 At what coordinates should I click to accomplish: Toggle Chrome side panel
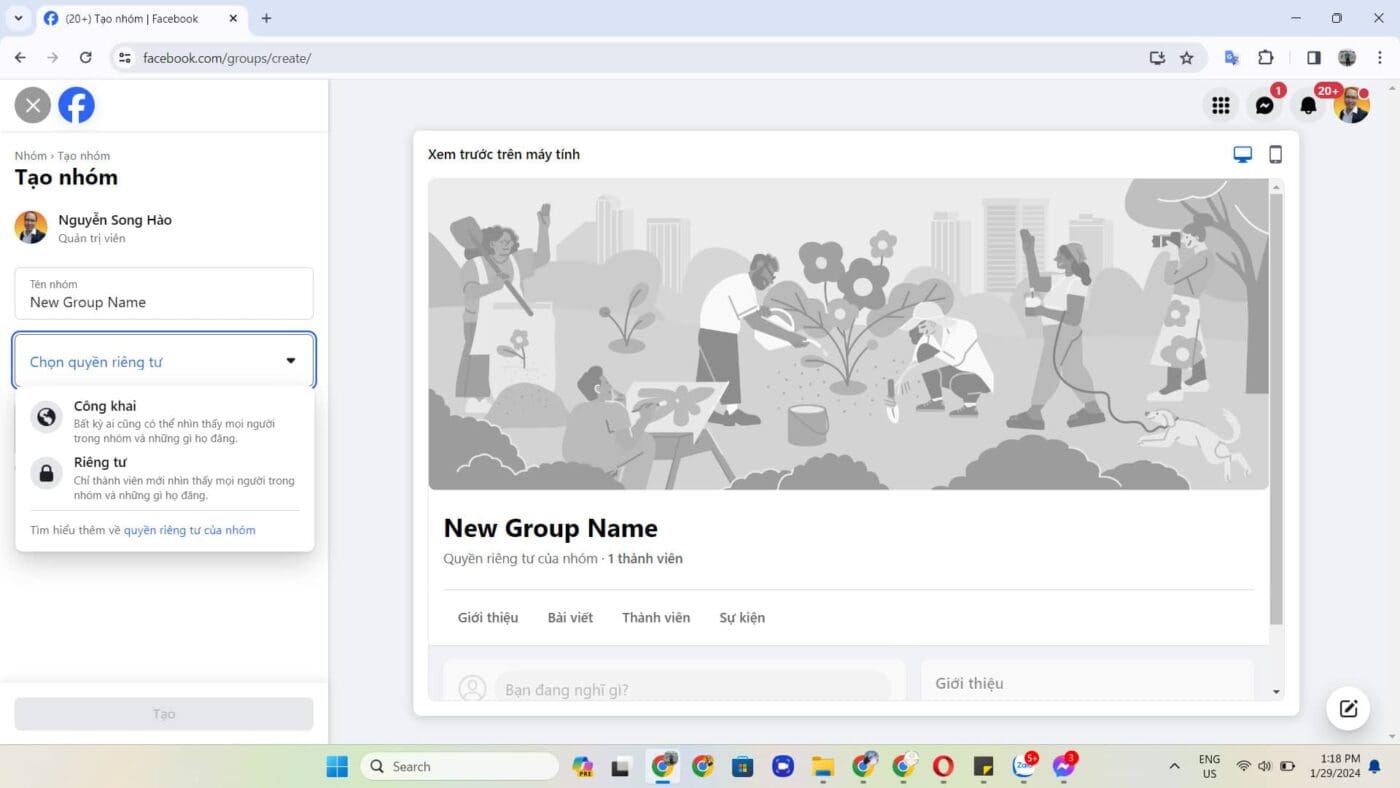coord(1313,58)
